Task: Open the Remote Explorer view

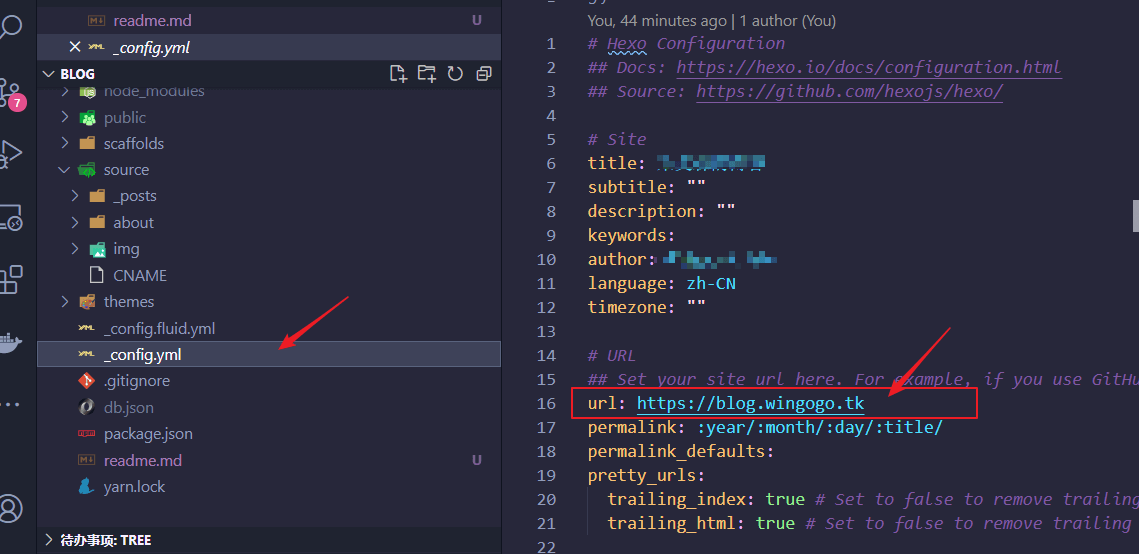Action: tap(10, 216)
